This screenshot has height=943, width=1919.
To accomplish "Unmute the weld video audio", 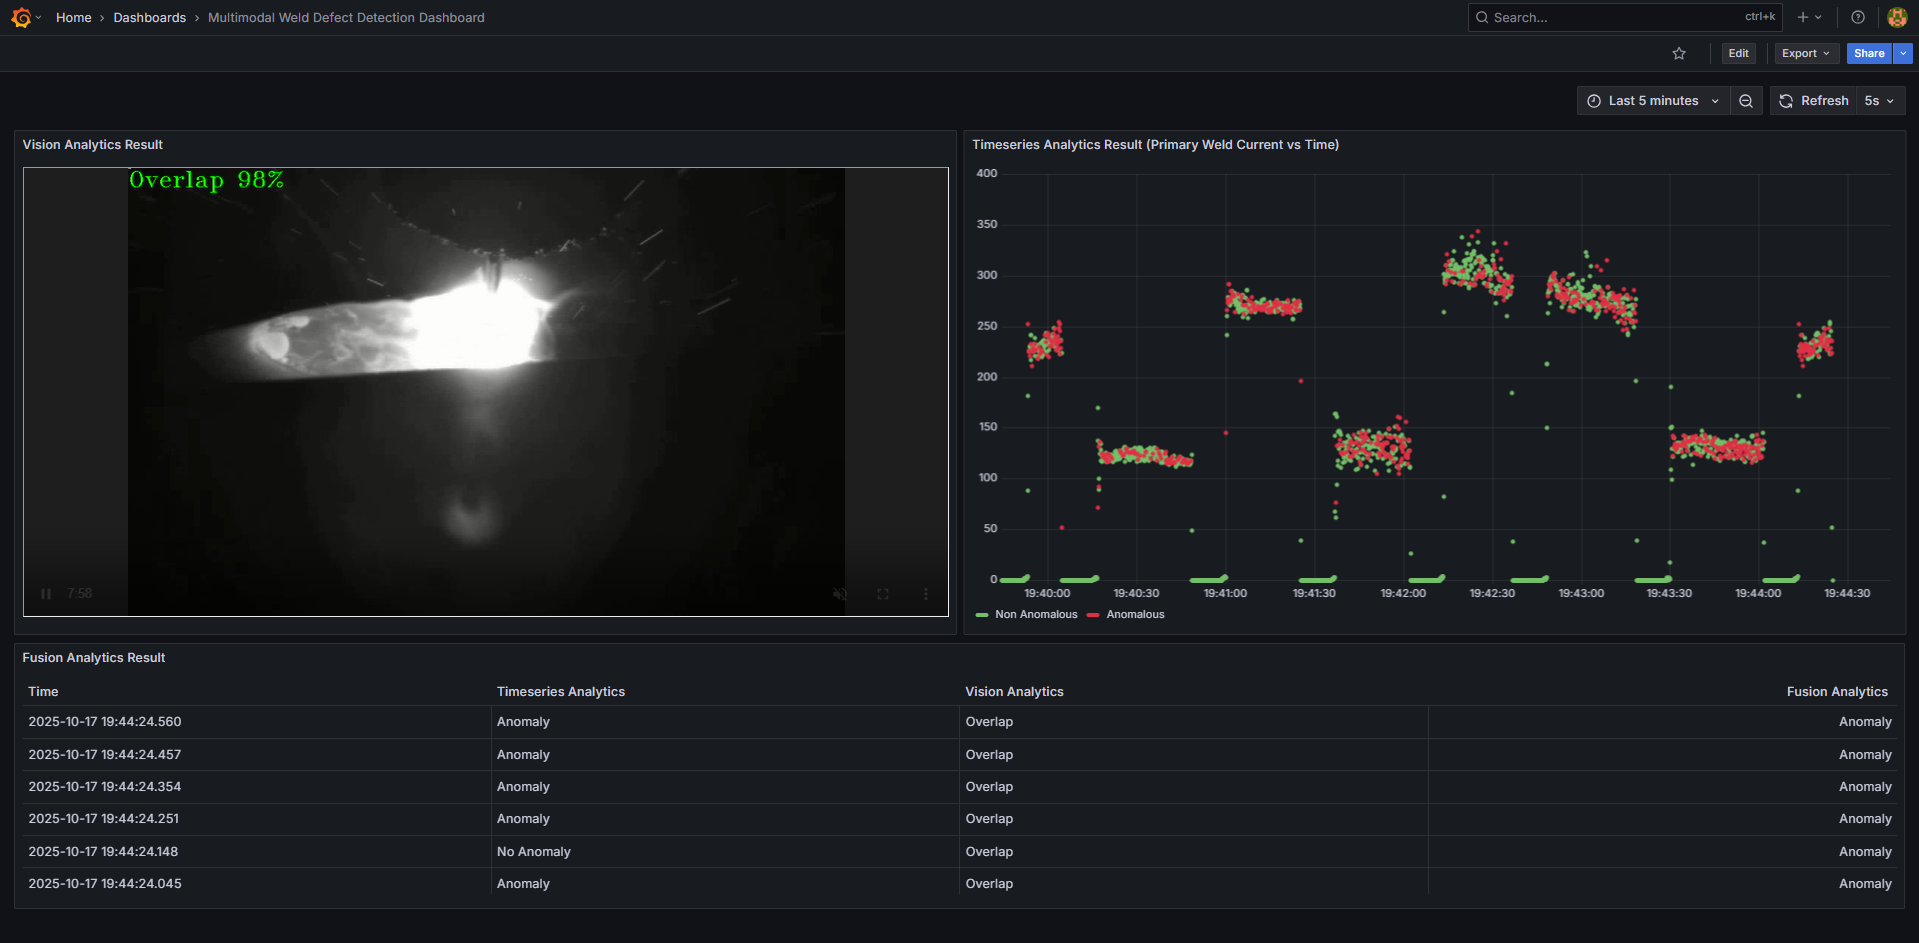I will tap(840, 593).
